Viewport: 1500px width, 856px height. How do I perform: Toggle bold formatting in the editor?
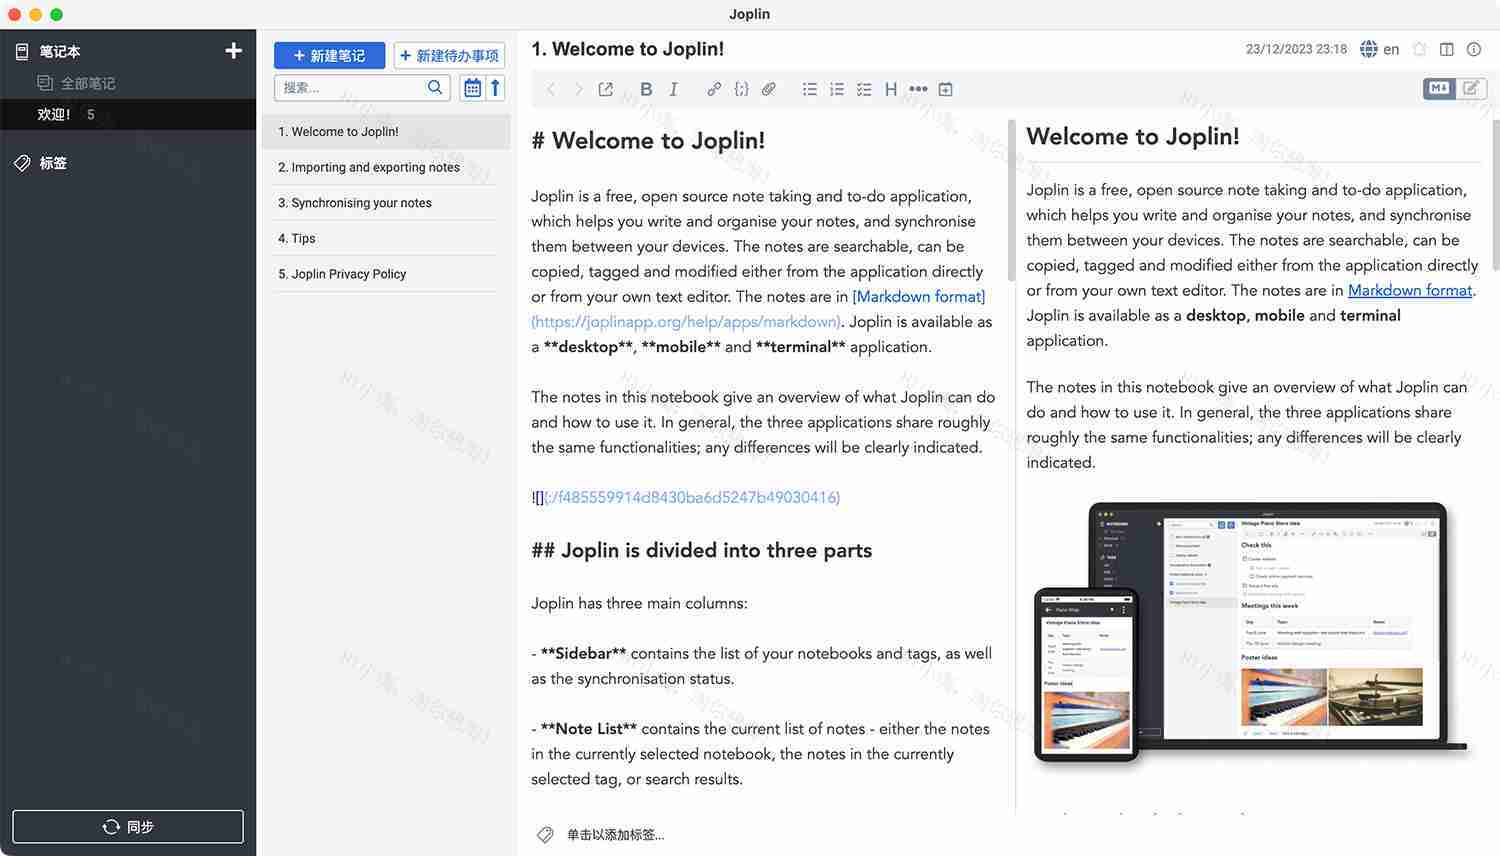point(646,89)
